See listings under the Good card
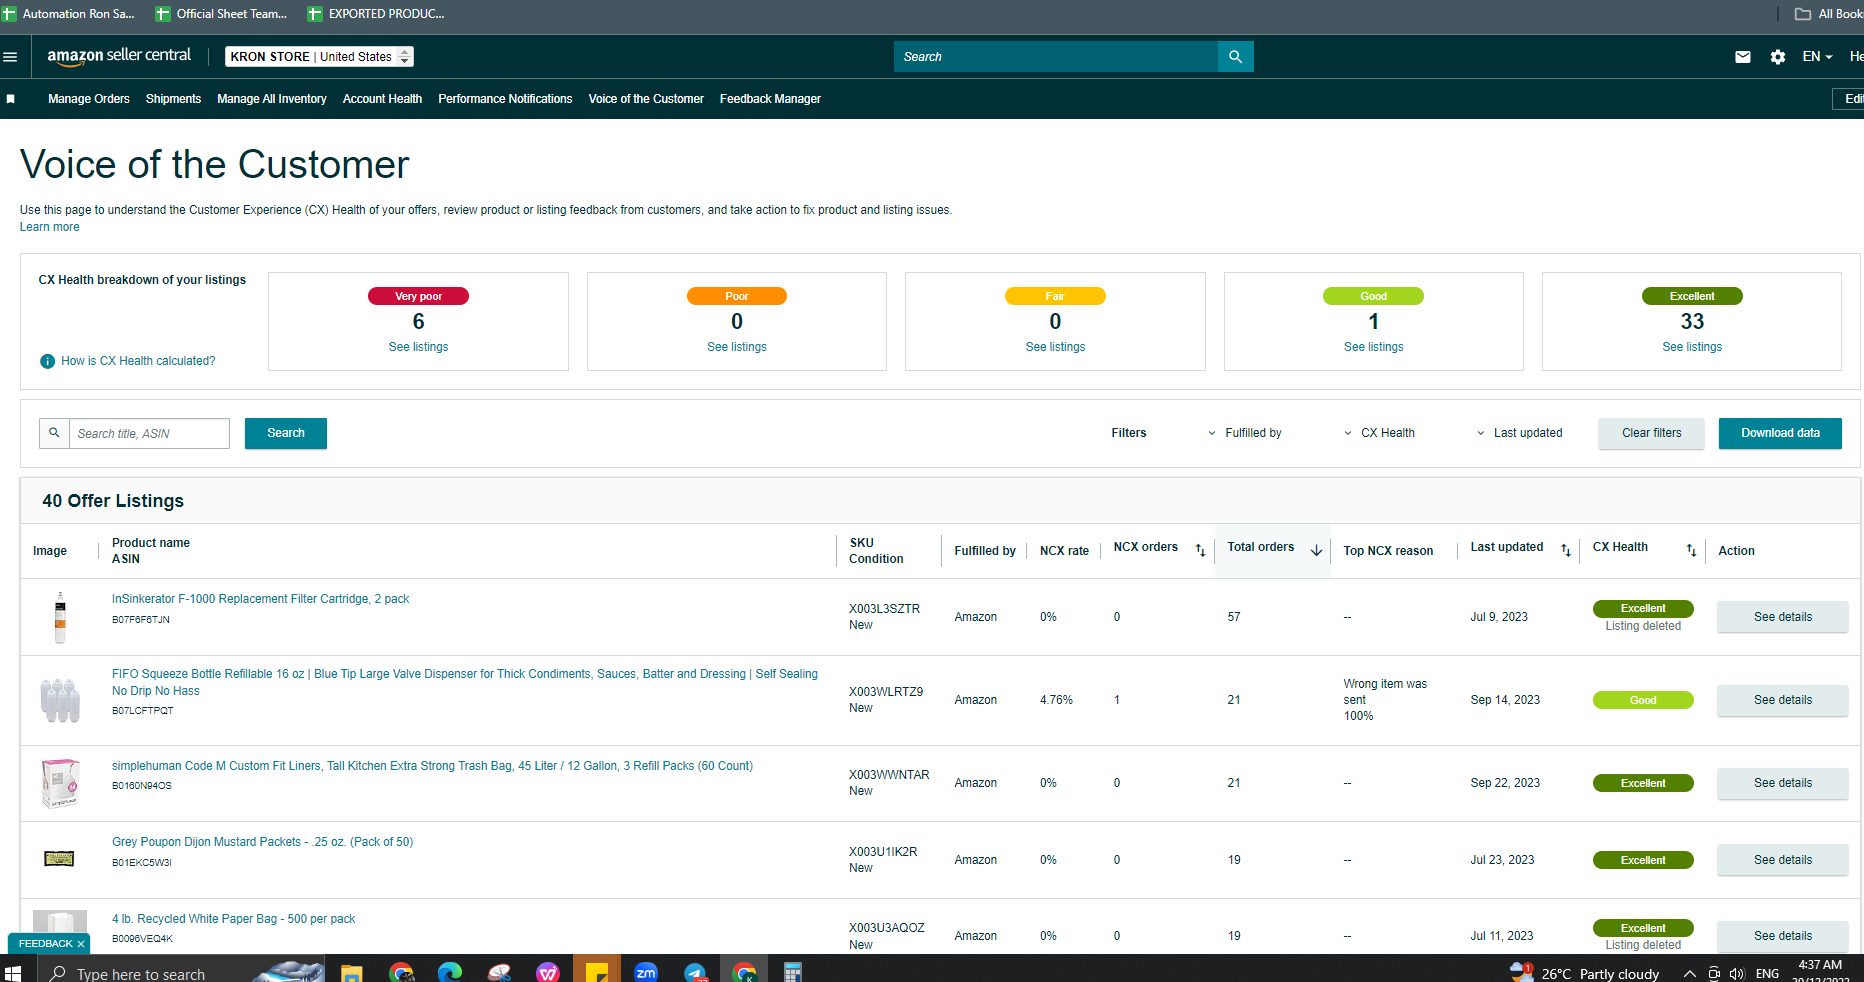 (1373, 347)
